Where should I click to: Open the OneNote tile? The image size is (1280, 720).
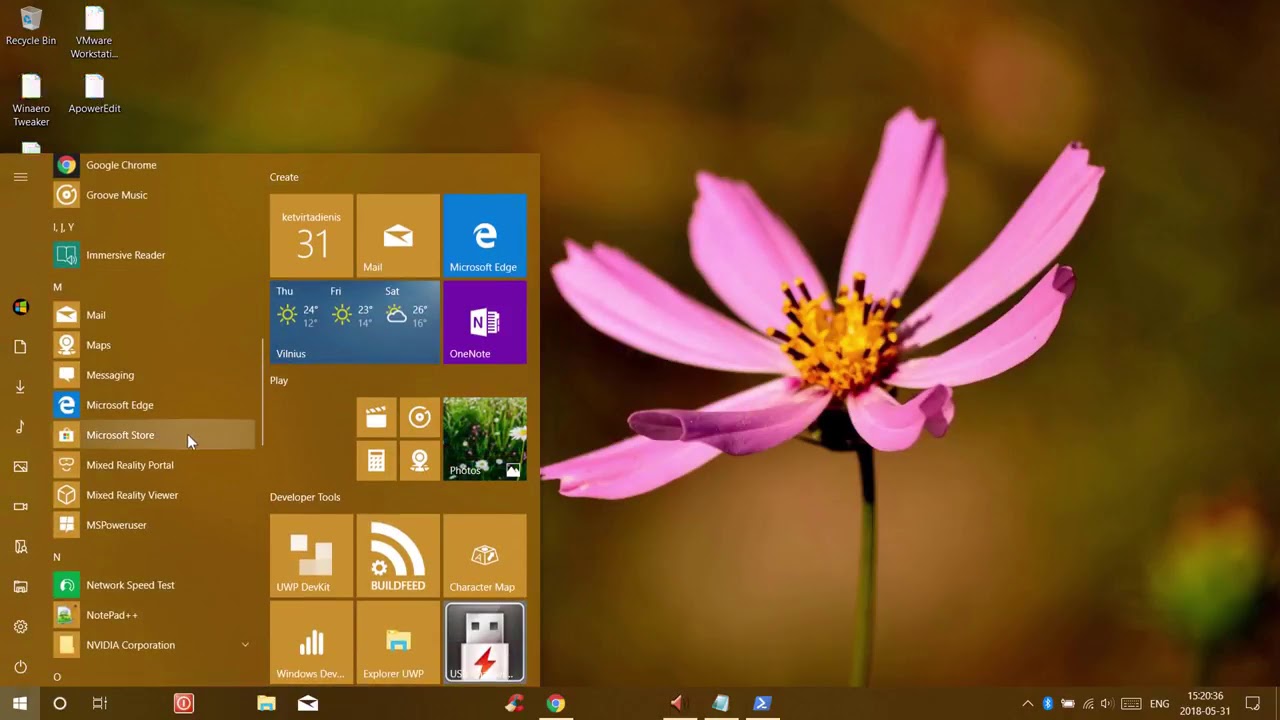(485, 322)
